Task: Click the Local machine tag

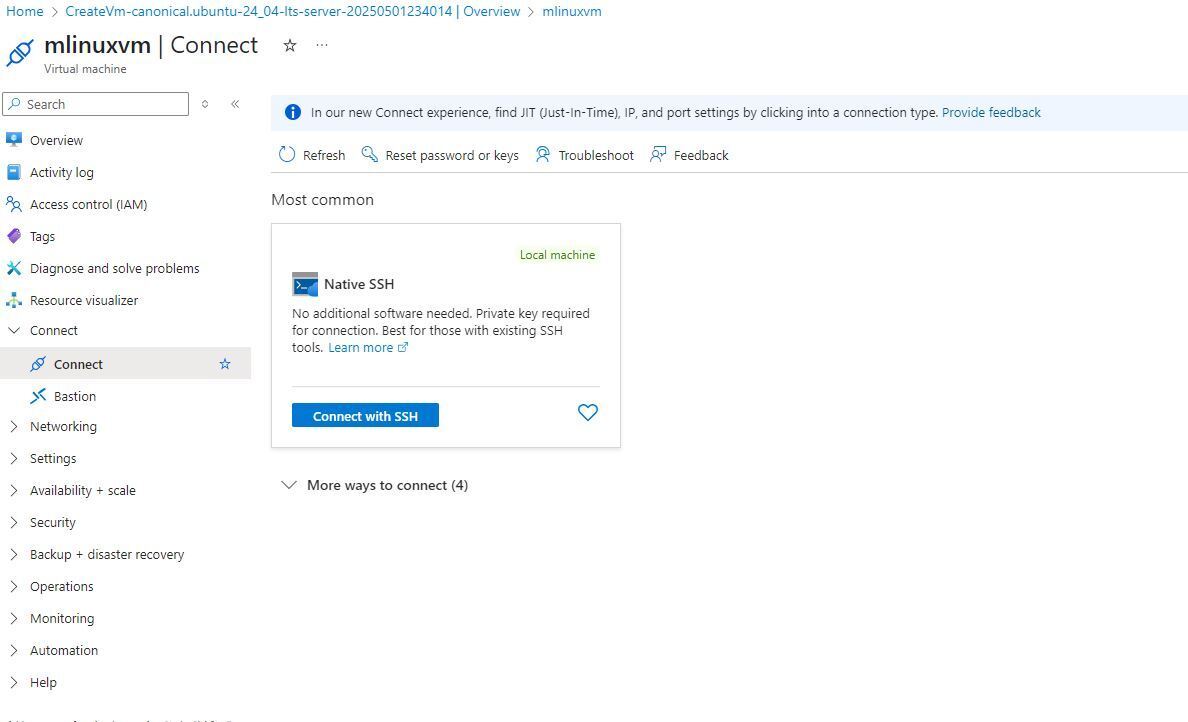Action: pos(557,255)
